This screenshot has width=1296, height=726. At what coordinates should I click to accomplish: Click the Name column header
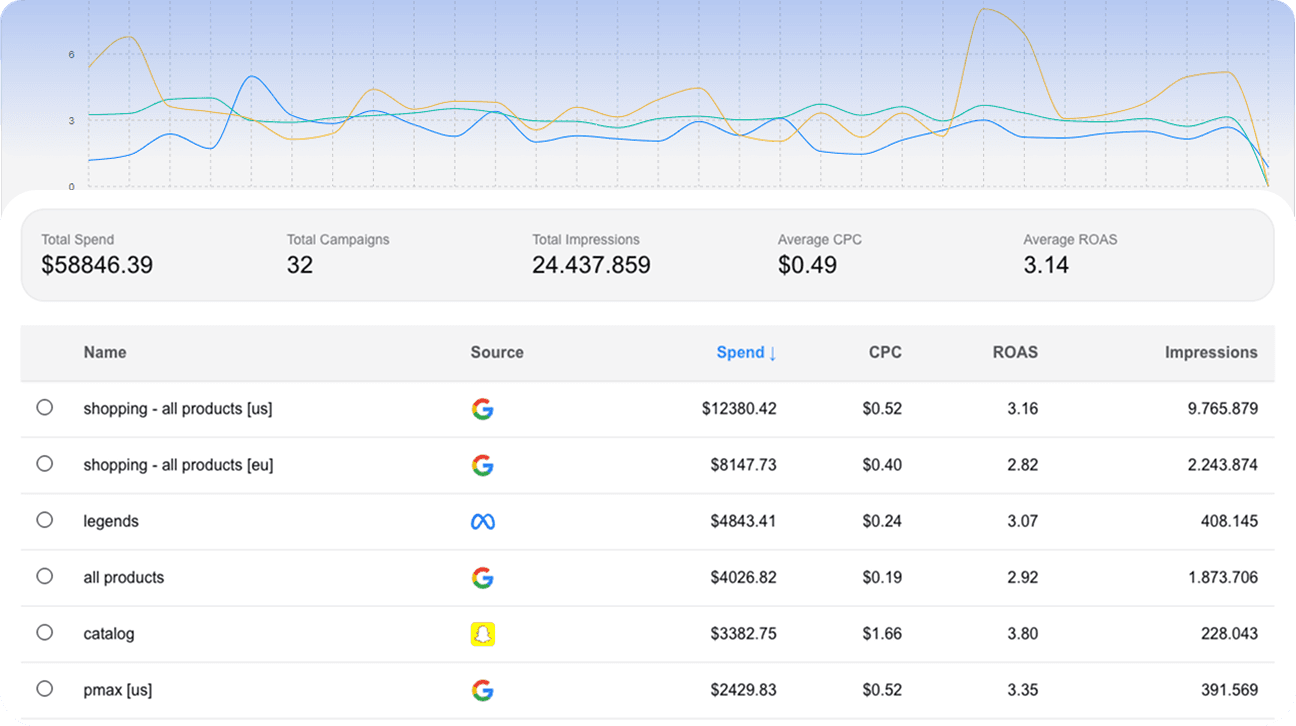[104, 352]
